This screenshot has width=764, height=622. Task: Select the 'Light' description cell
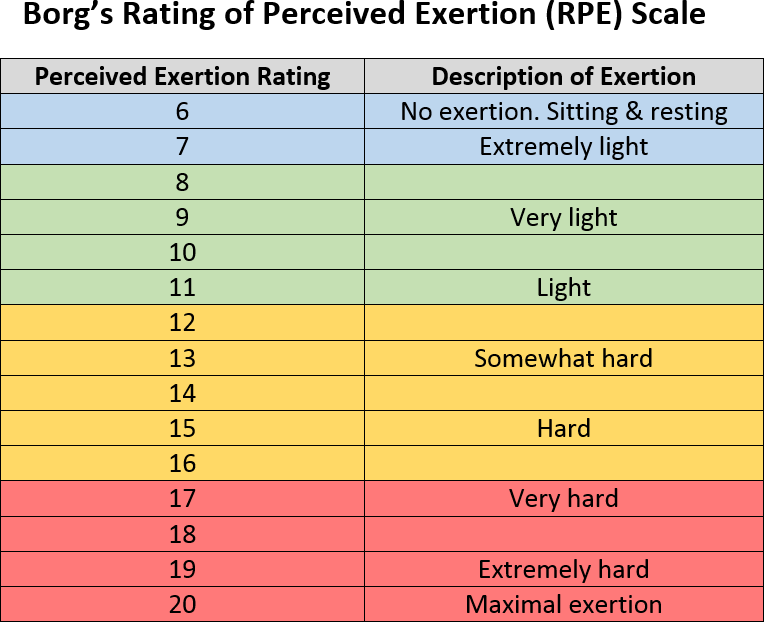[563, 288]
